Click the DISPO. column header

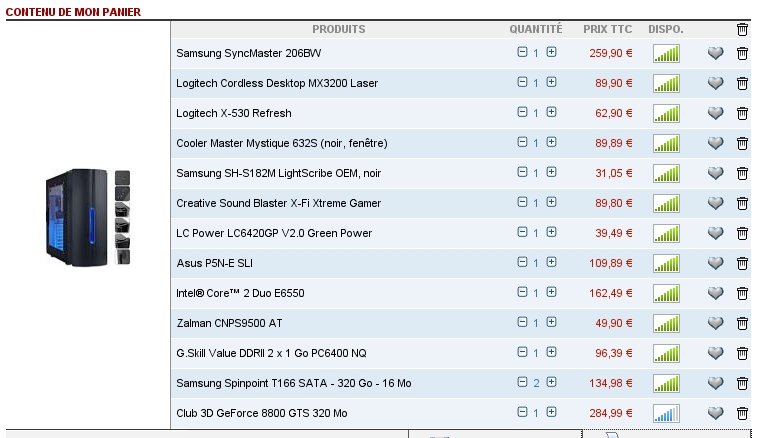(666, 29)
